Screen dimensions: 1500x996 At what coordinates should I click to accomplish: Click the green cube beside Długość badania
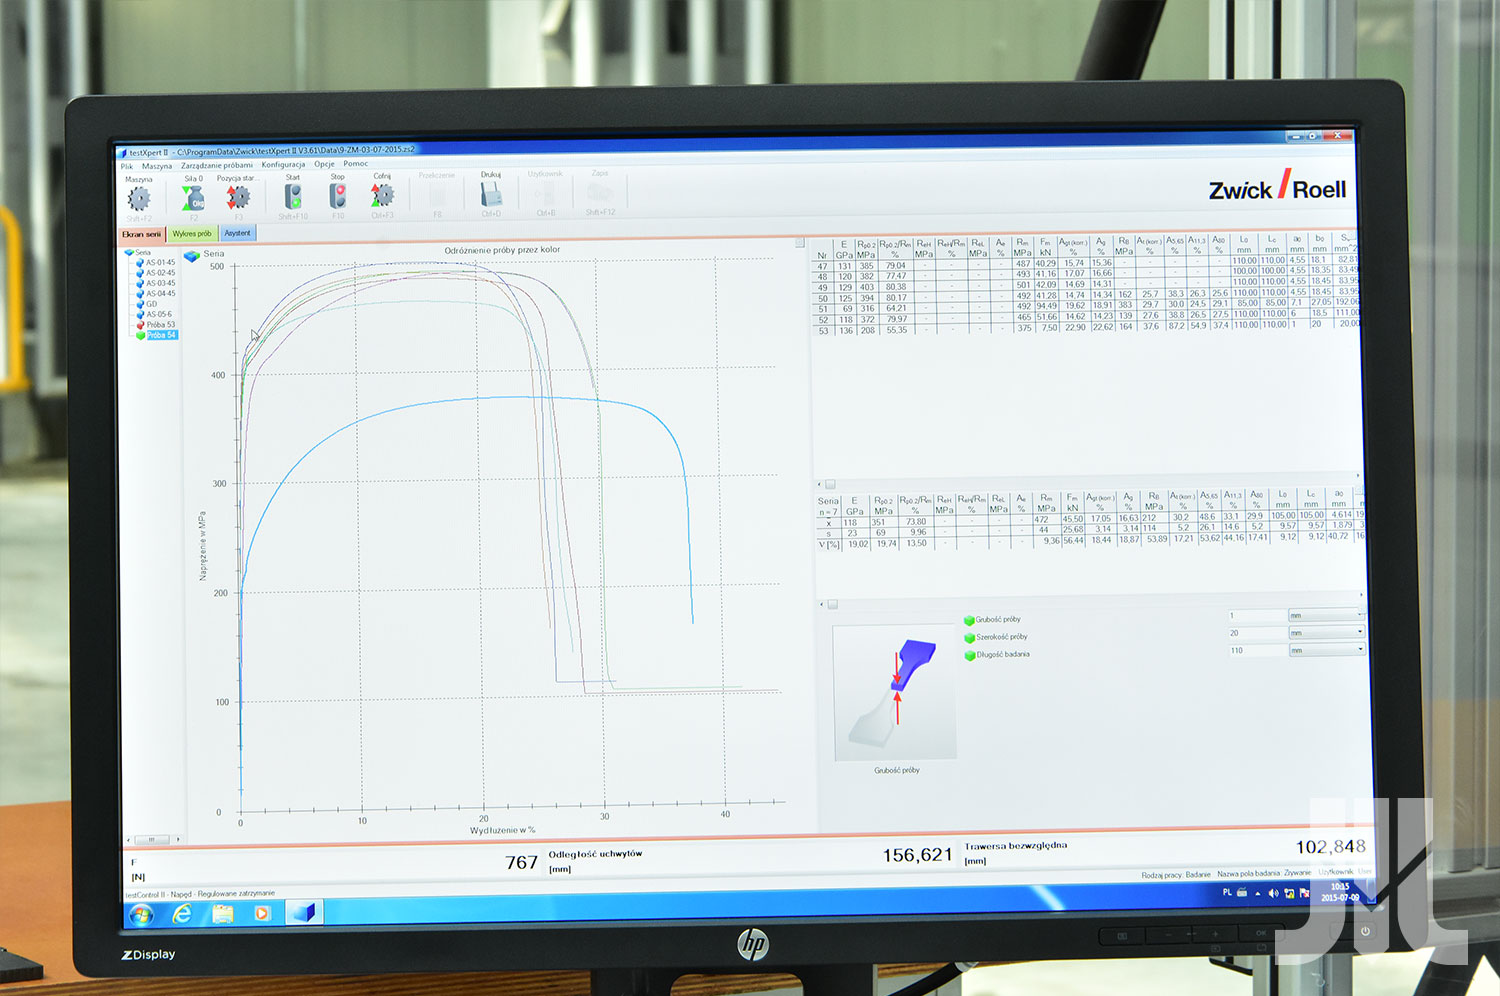[969, 656]
